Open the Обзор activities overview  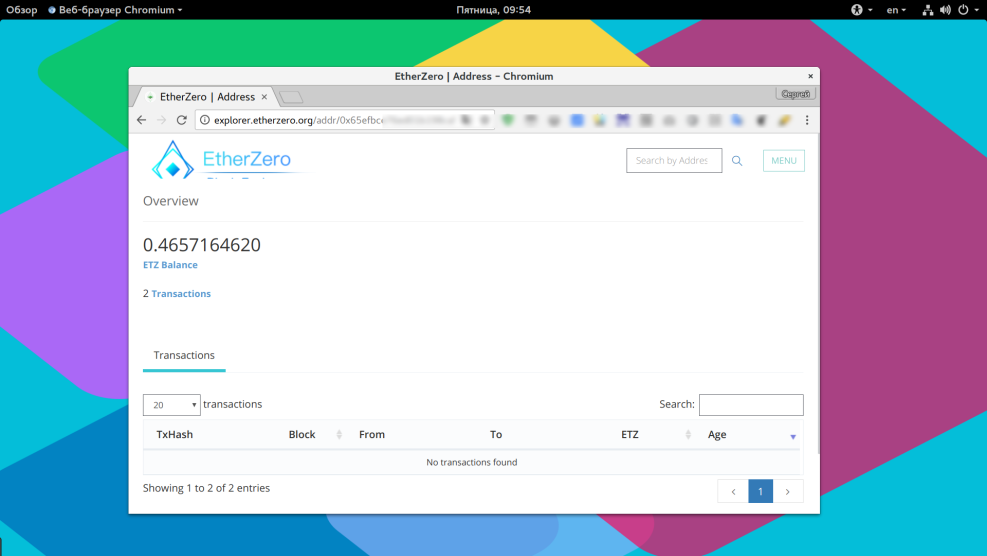(x=22, y=10)
